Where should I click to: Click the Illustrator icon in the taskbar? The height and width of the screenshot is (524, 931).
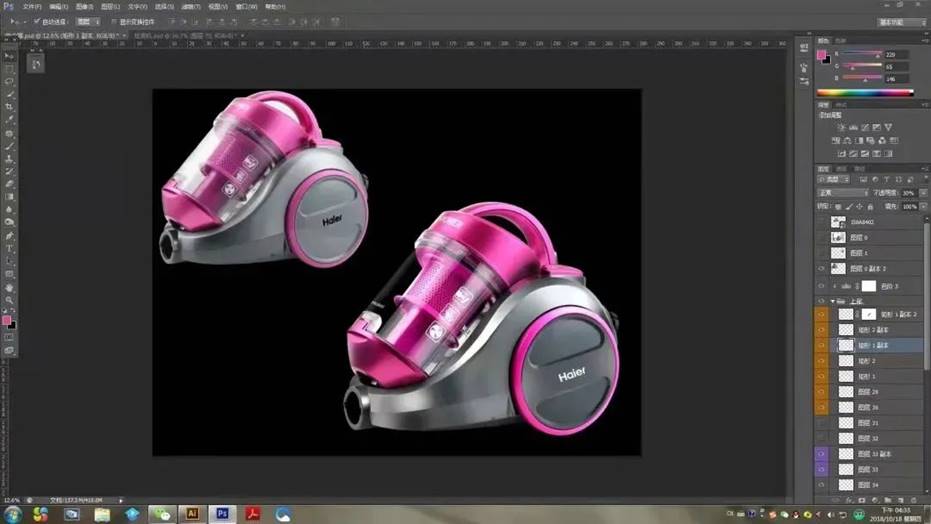[x=192, y=513]
